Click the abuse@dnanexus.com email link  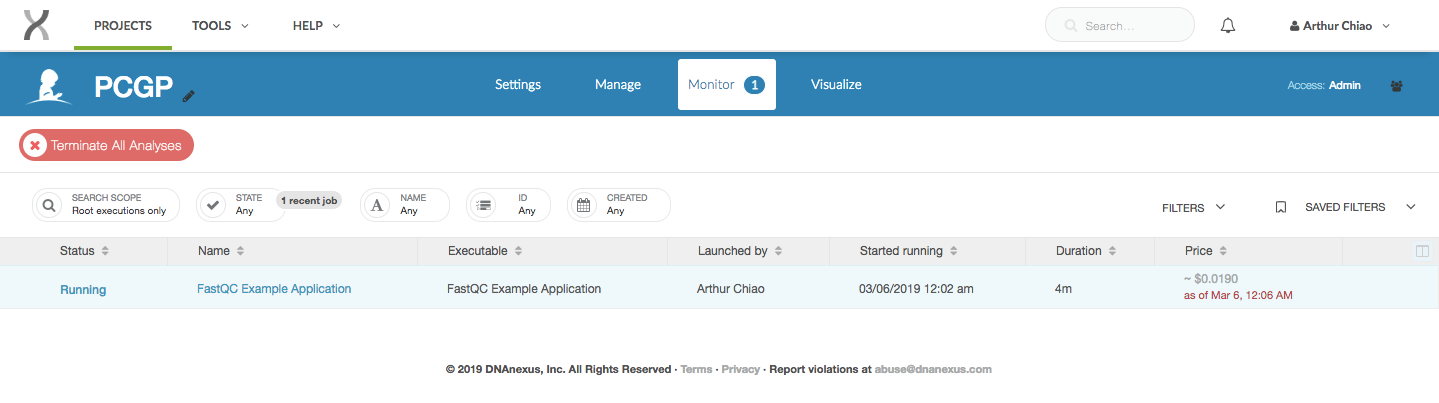933,369
